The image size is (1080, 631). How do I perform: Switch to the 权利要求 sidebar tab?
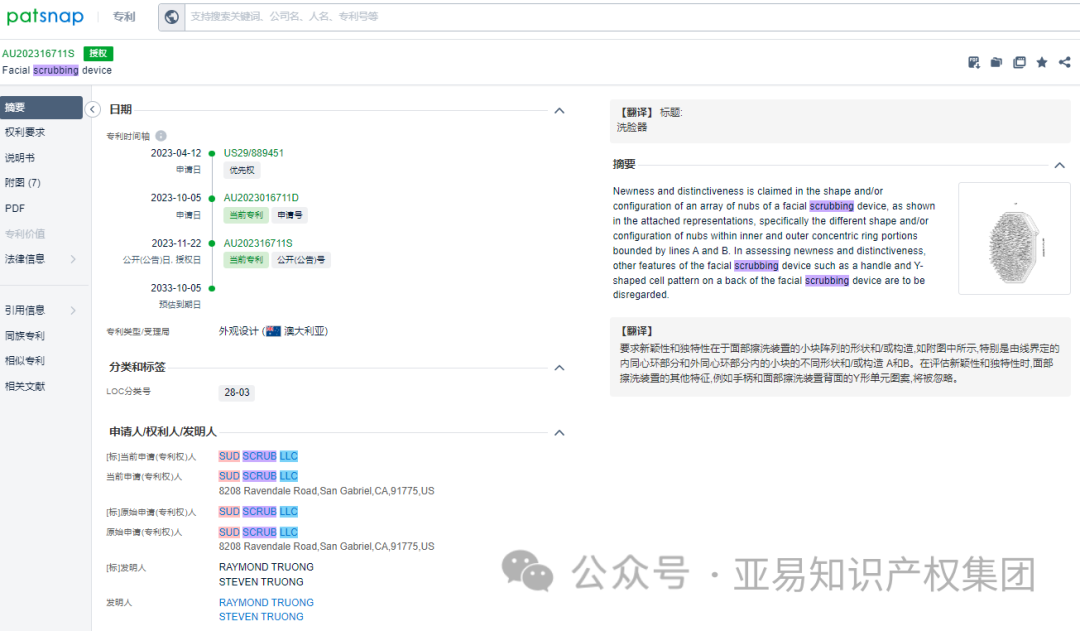tap(28, 131)
